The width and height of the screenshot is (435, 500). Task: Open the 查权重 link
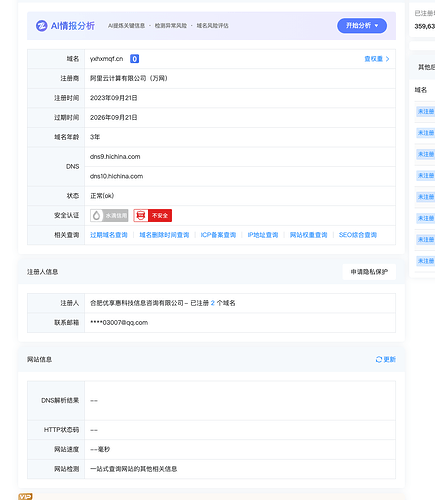click(x=373, y=59)
